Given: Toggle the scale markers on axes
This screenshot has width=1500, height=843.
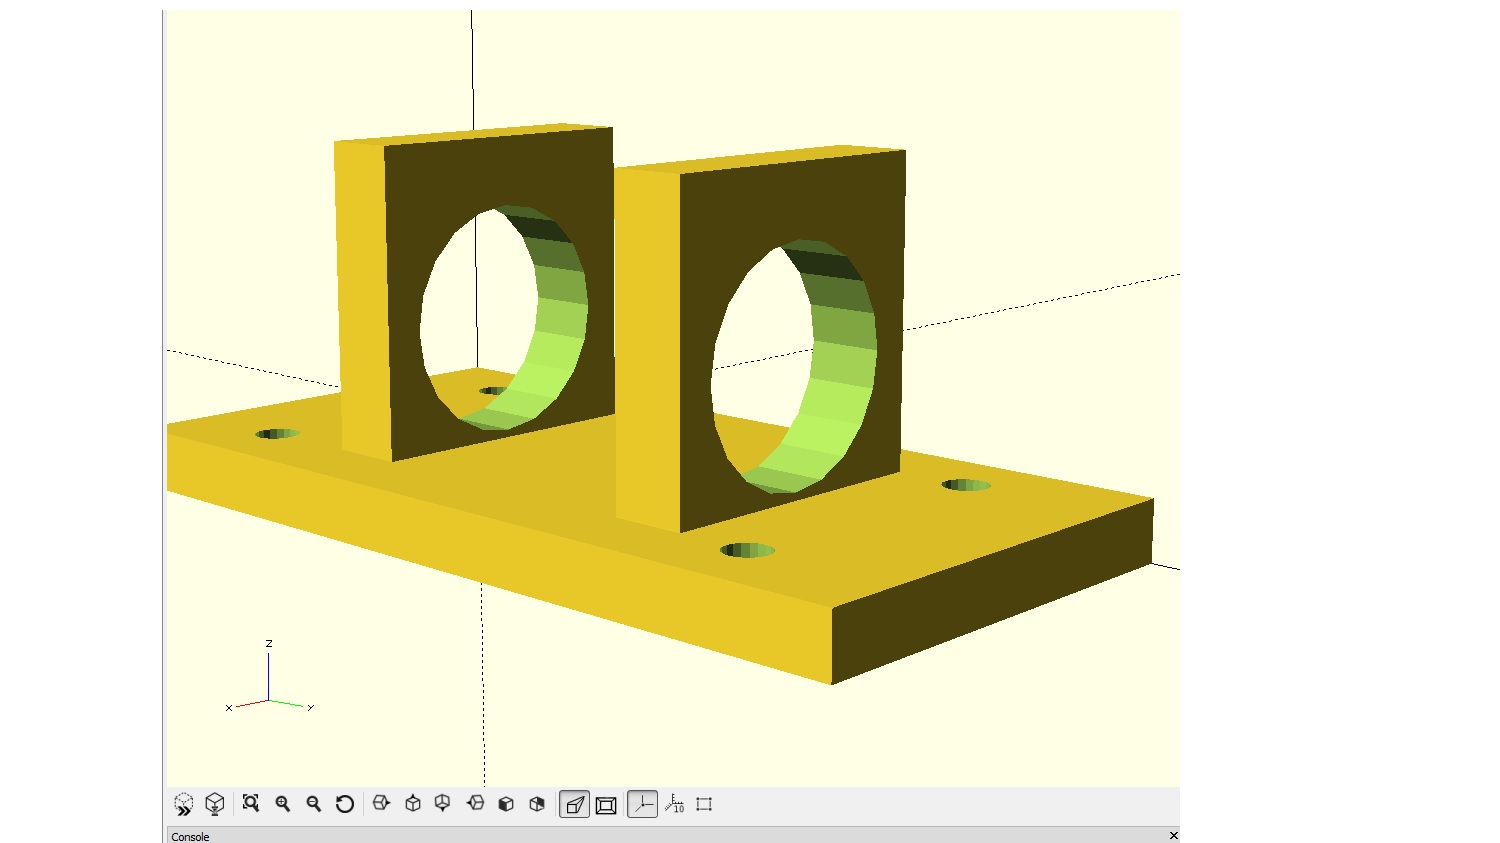Looking at the screenshot, I should point(674,804).
